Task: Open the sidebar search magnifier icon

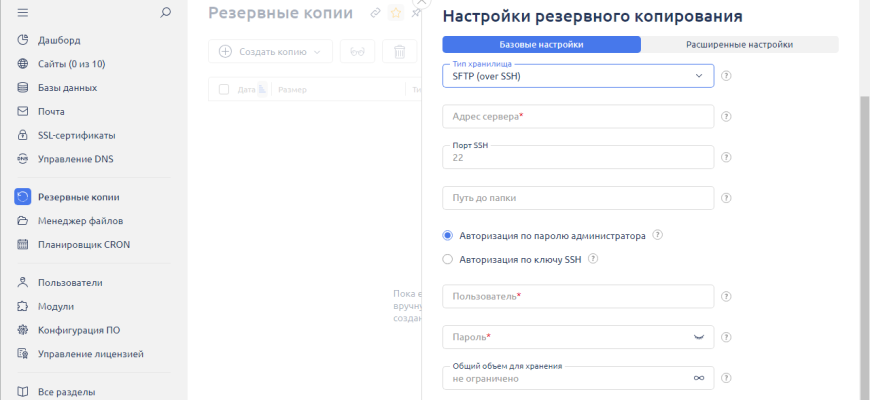Action: [166, 12]
